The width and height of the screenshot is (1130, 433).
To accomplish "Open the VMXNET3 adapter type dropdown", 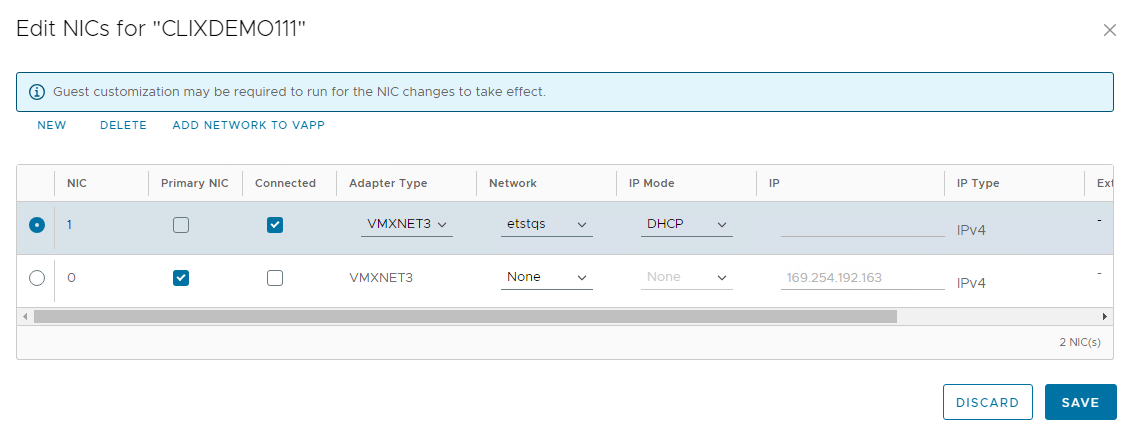I will click(x=406, y=224).
